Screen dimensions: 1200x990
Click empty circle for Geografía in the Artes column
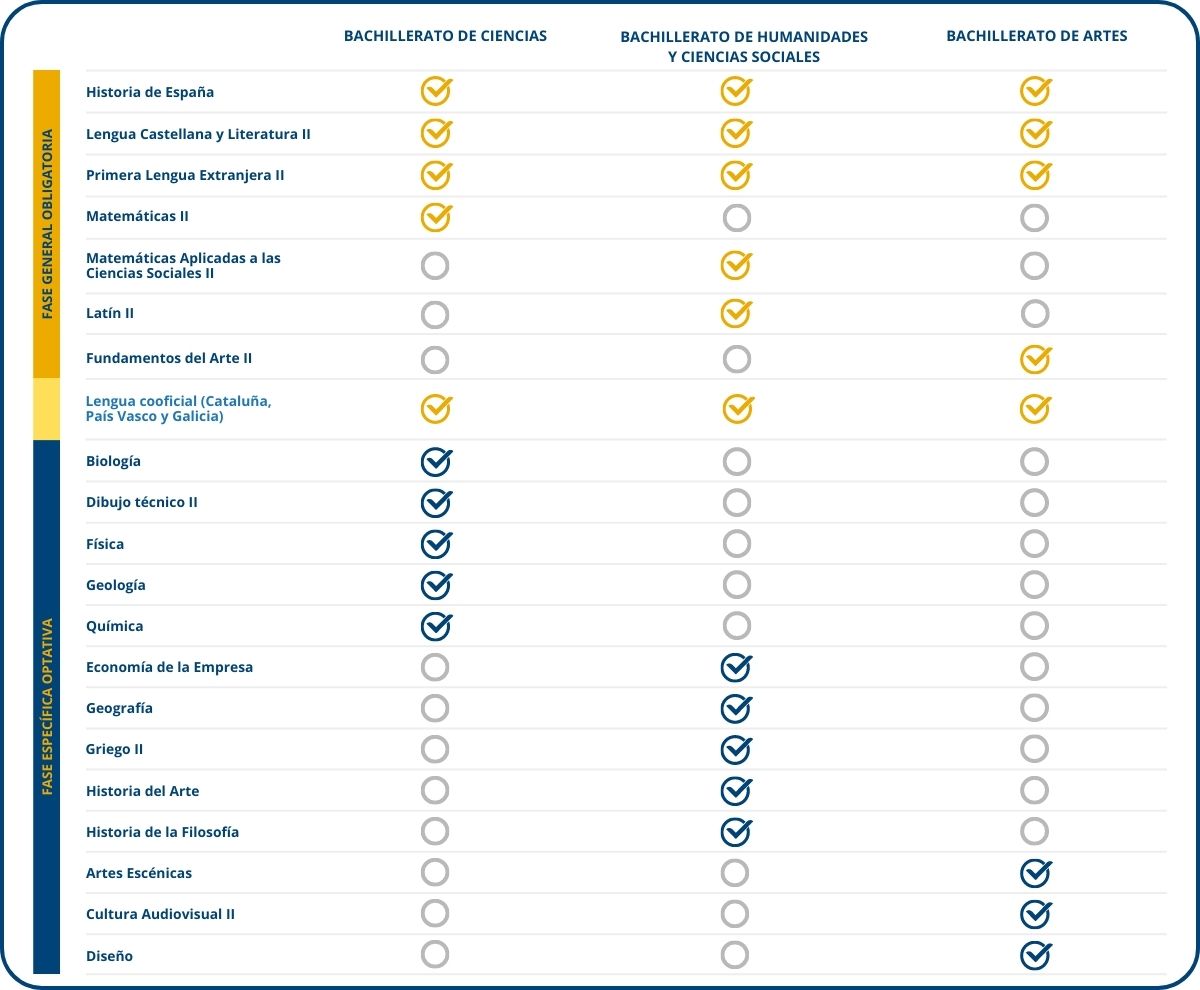point(1034,708)
